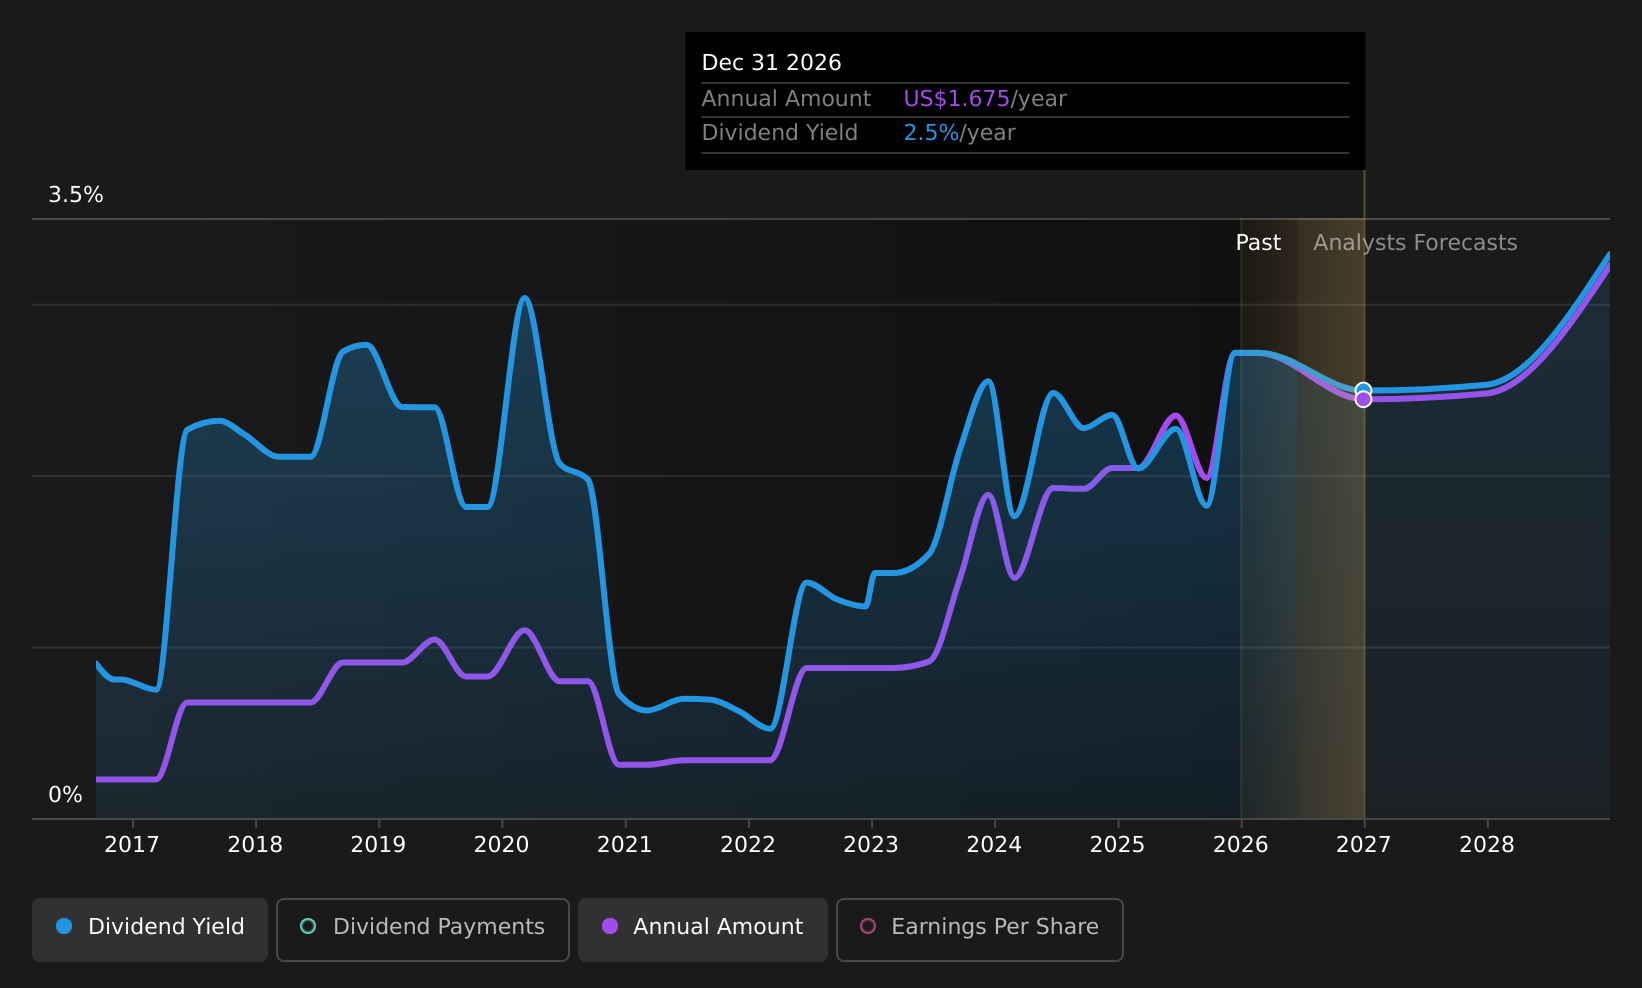Toggle the Annual Amount legend series
The image size is (1642, 988).
(x=703, y=929)
